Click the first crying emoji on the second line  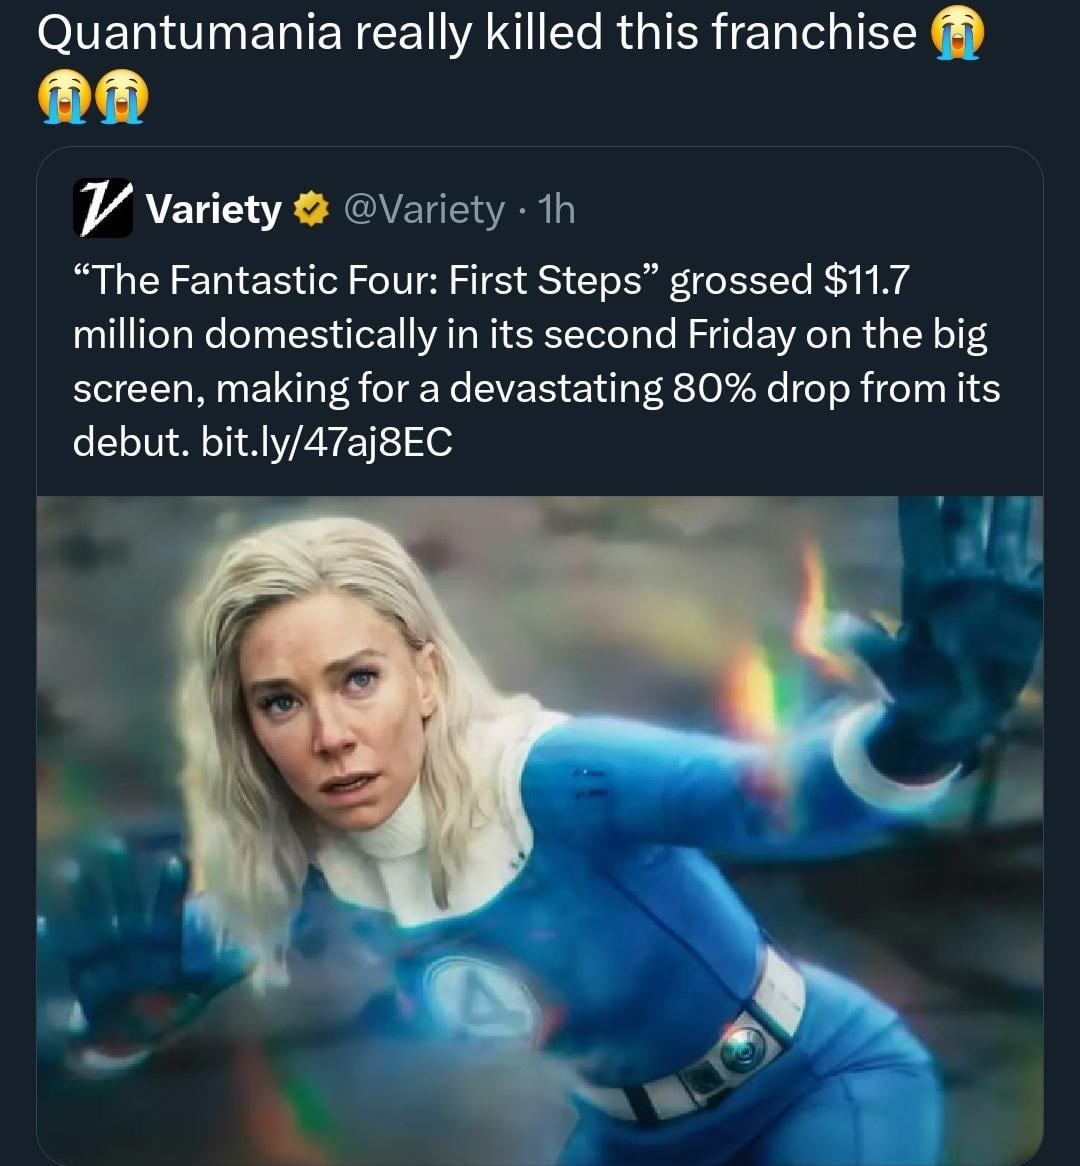coord(65,96)
